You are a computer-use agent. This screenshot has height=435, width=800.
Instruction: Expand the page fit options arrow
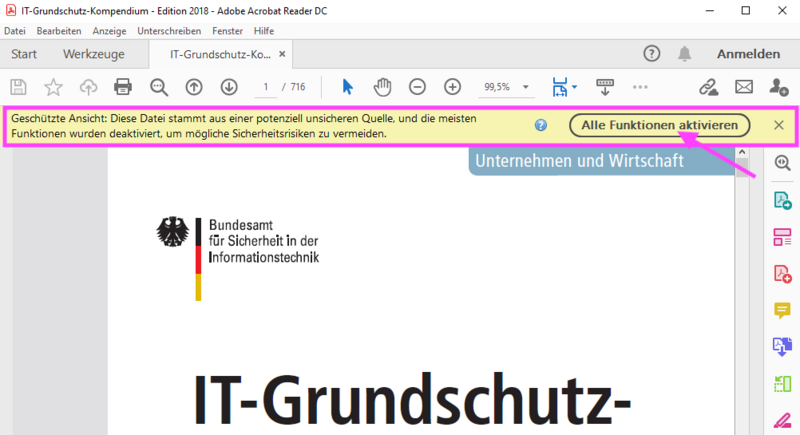click(x=574, y=87)
